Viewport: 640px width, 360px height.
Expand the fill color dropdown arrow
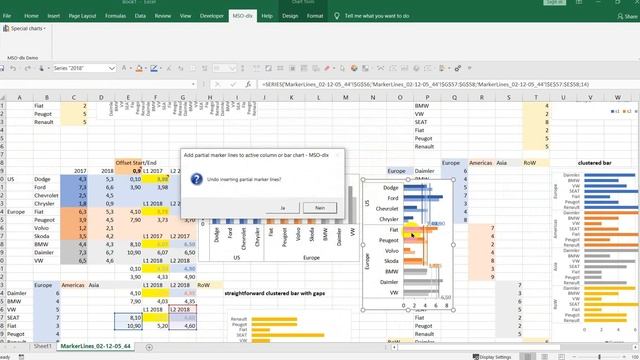145,68
